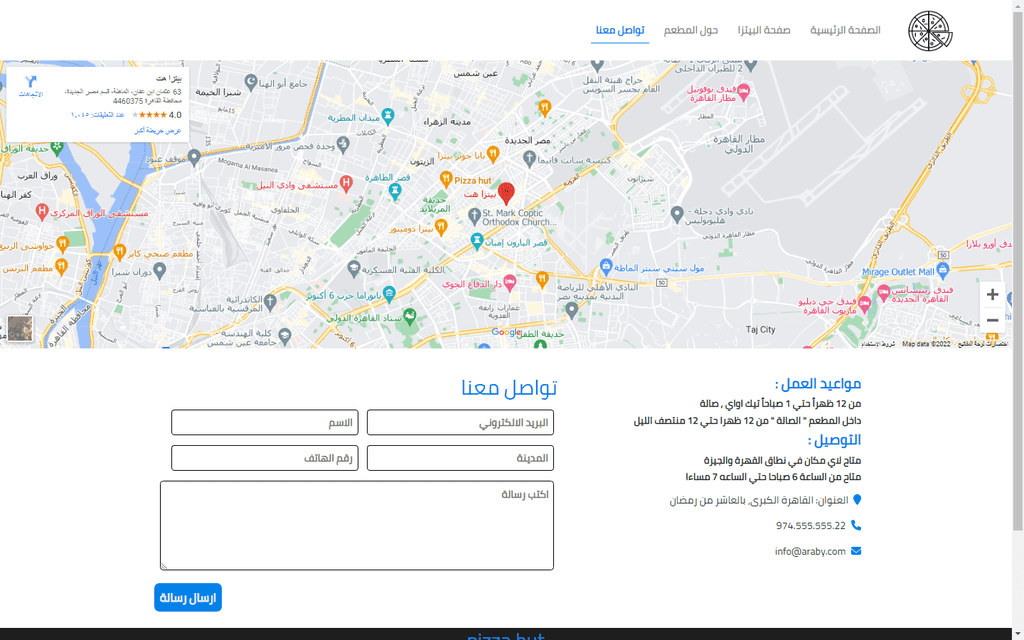
Task: Click the مطعم صبحي كابر restaurant marker
Action: coord(120,251)
